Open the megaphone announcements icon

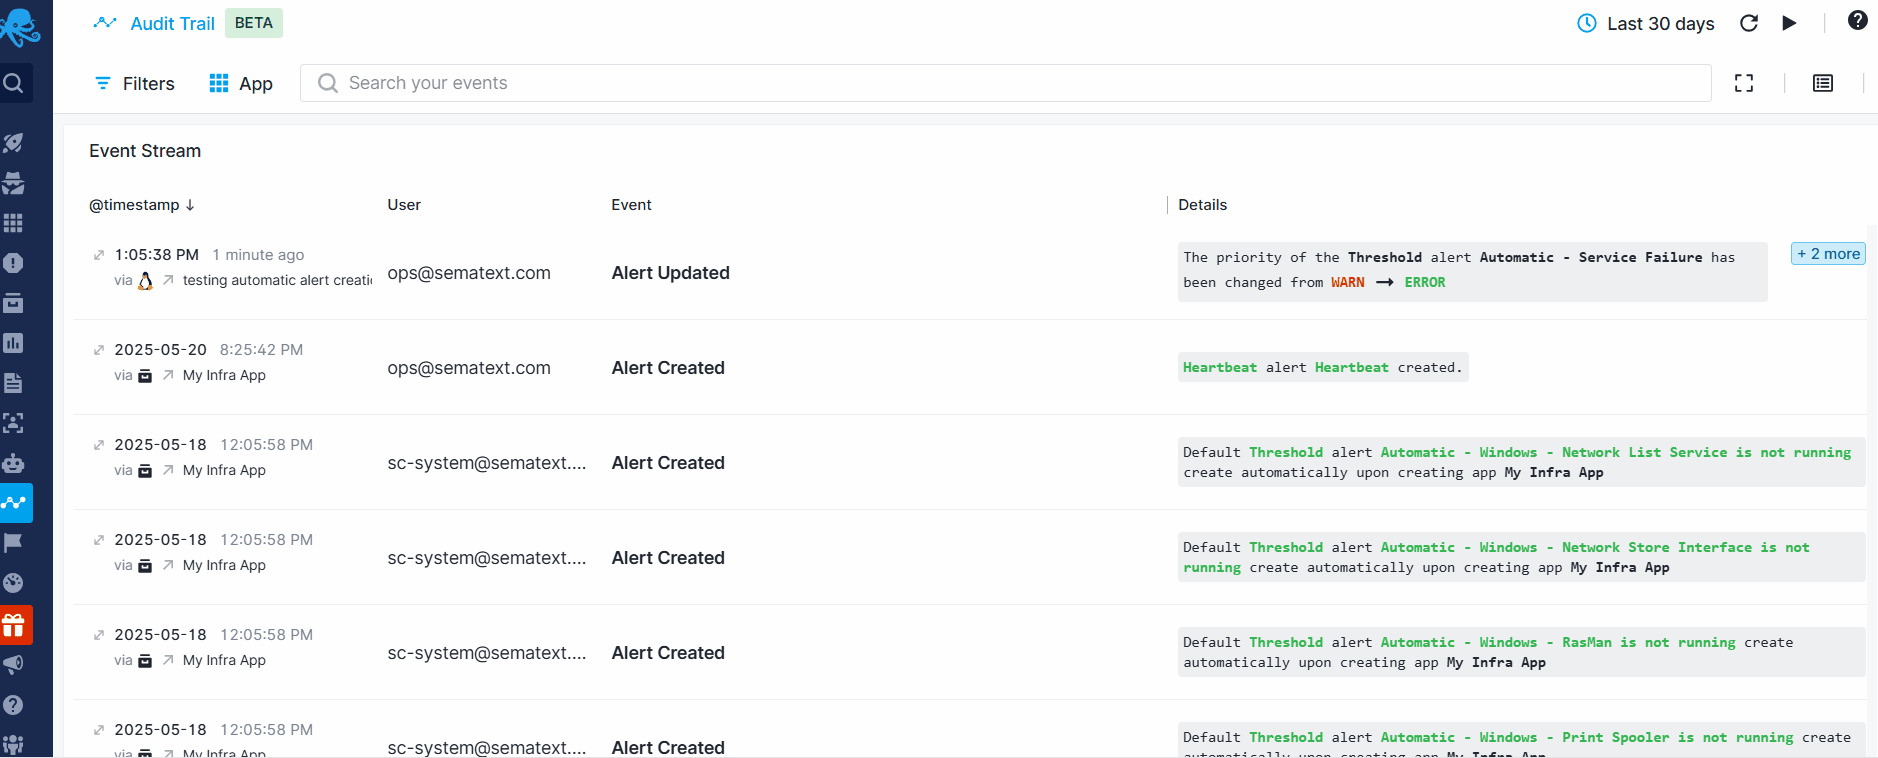[x=13, y=665]
